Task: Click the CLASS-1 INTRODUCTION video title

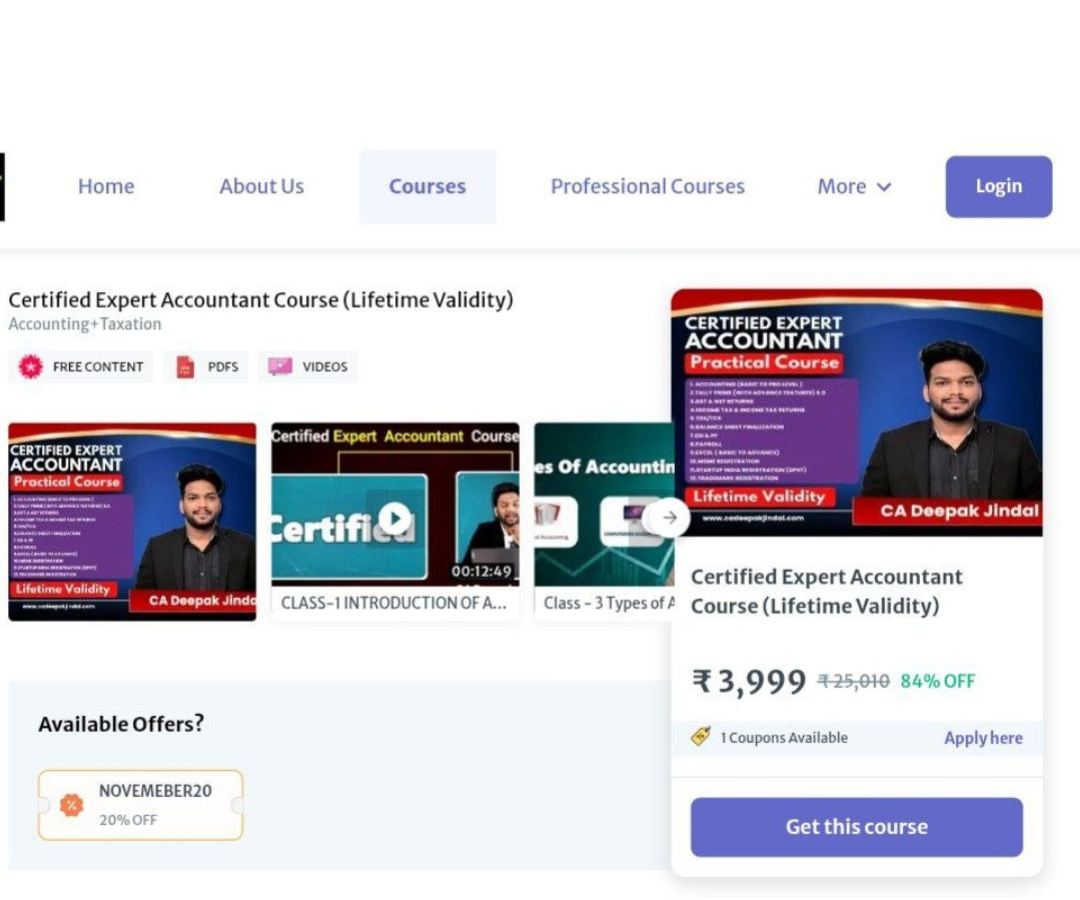Action: pos(394,603)
